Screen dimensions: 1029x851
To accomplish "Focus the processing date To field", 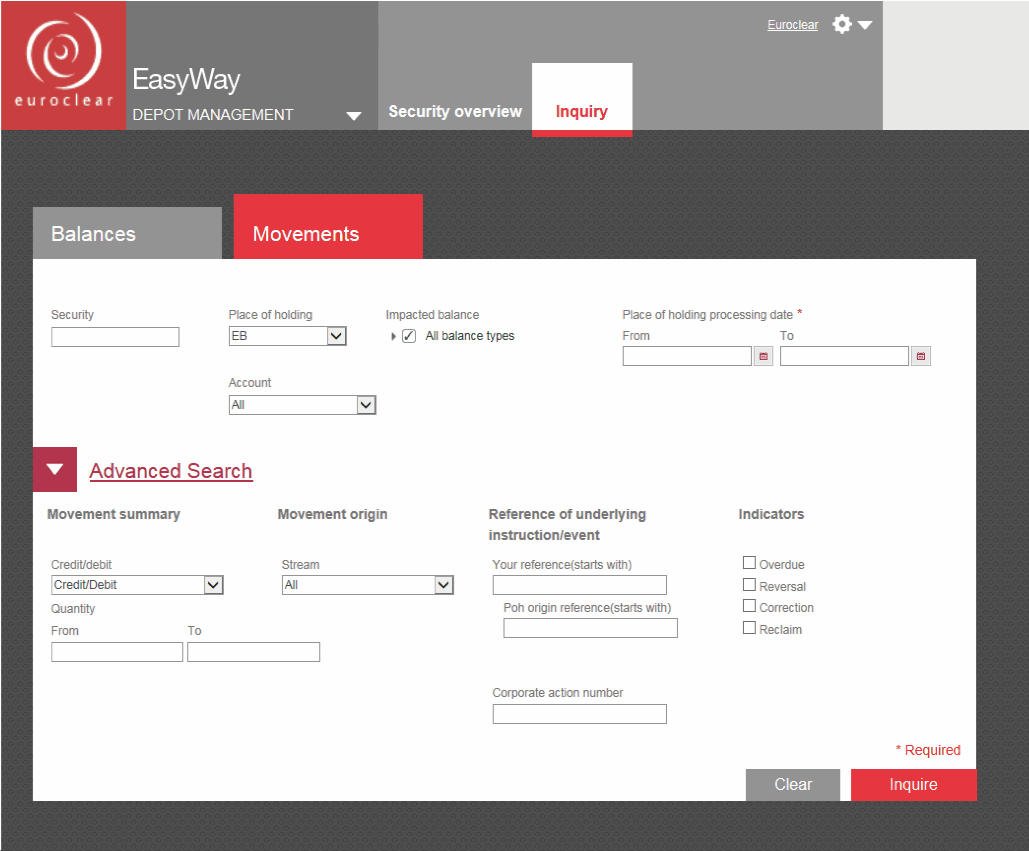I will (x=844, y=356).
